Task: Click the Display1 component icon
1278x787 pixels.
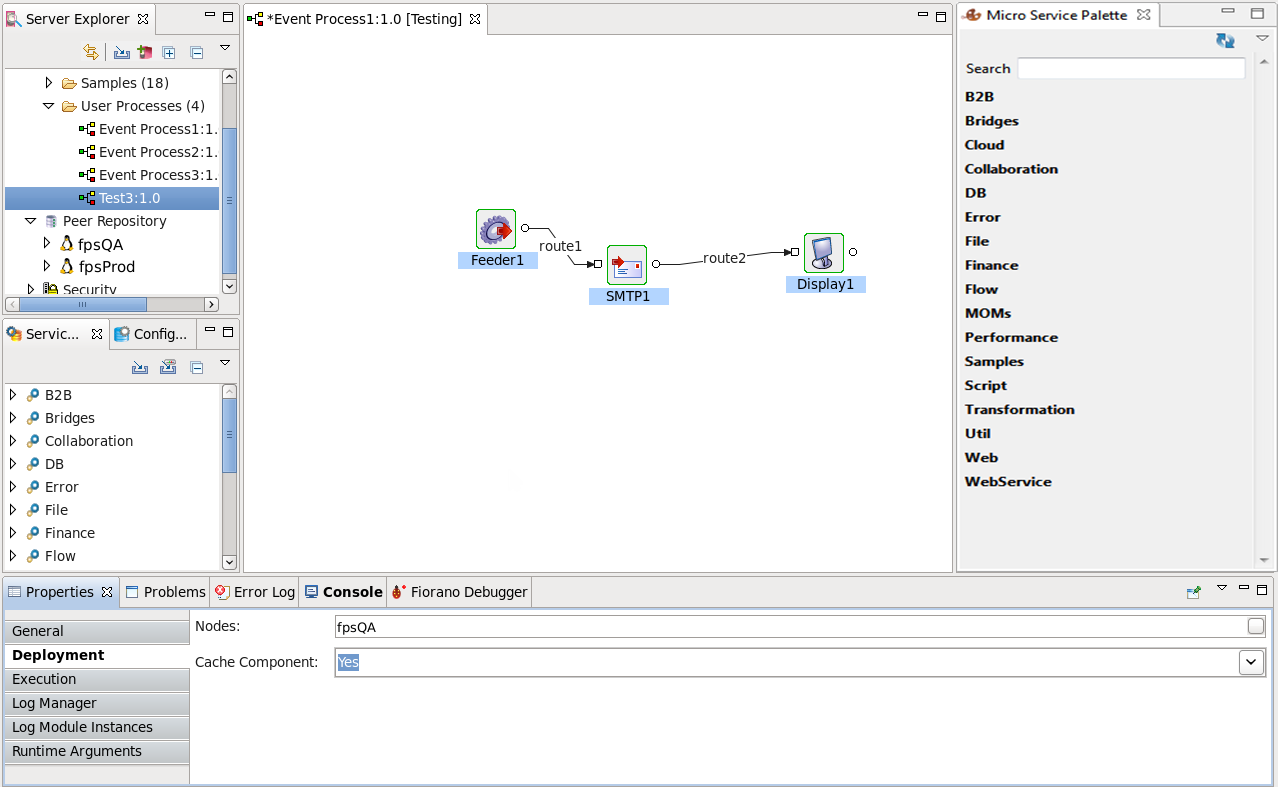Action: point(823,253)
